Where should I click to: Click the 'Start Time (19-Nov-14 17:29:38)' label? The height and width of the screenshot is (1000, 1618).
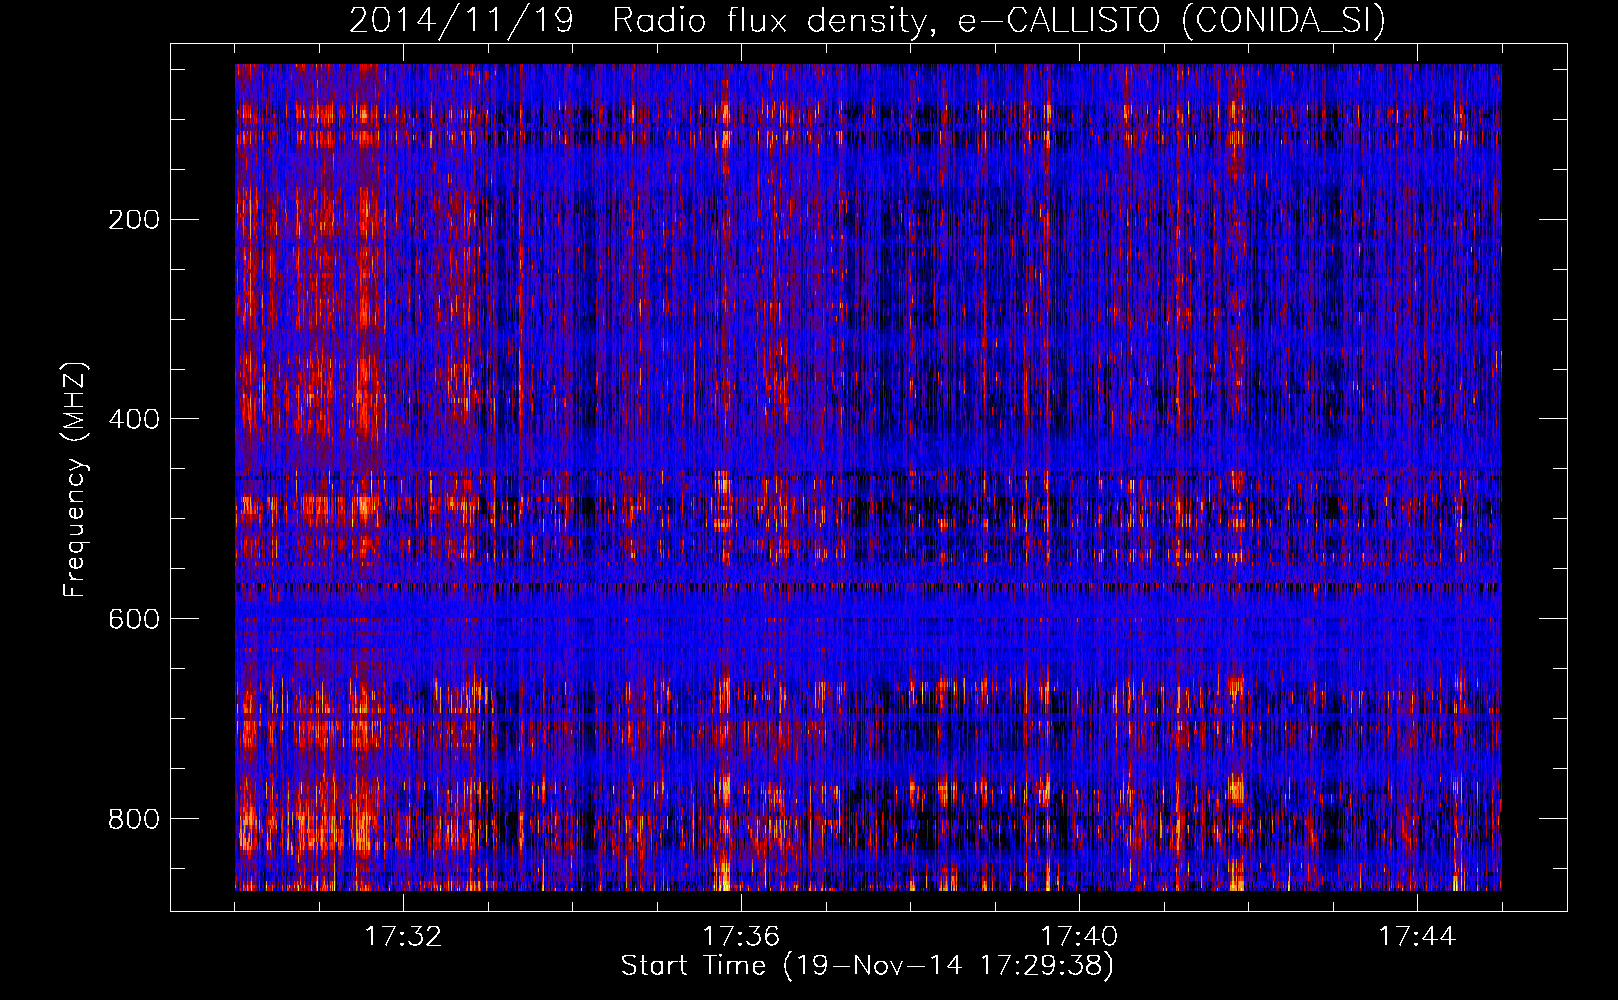tap(867, 966)
